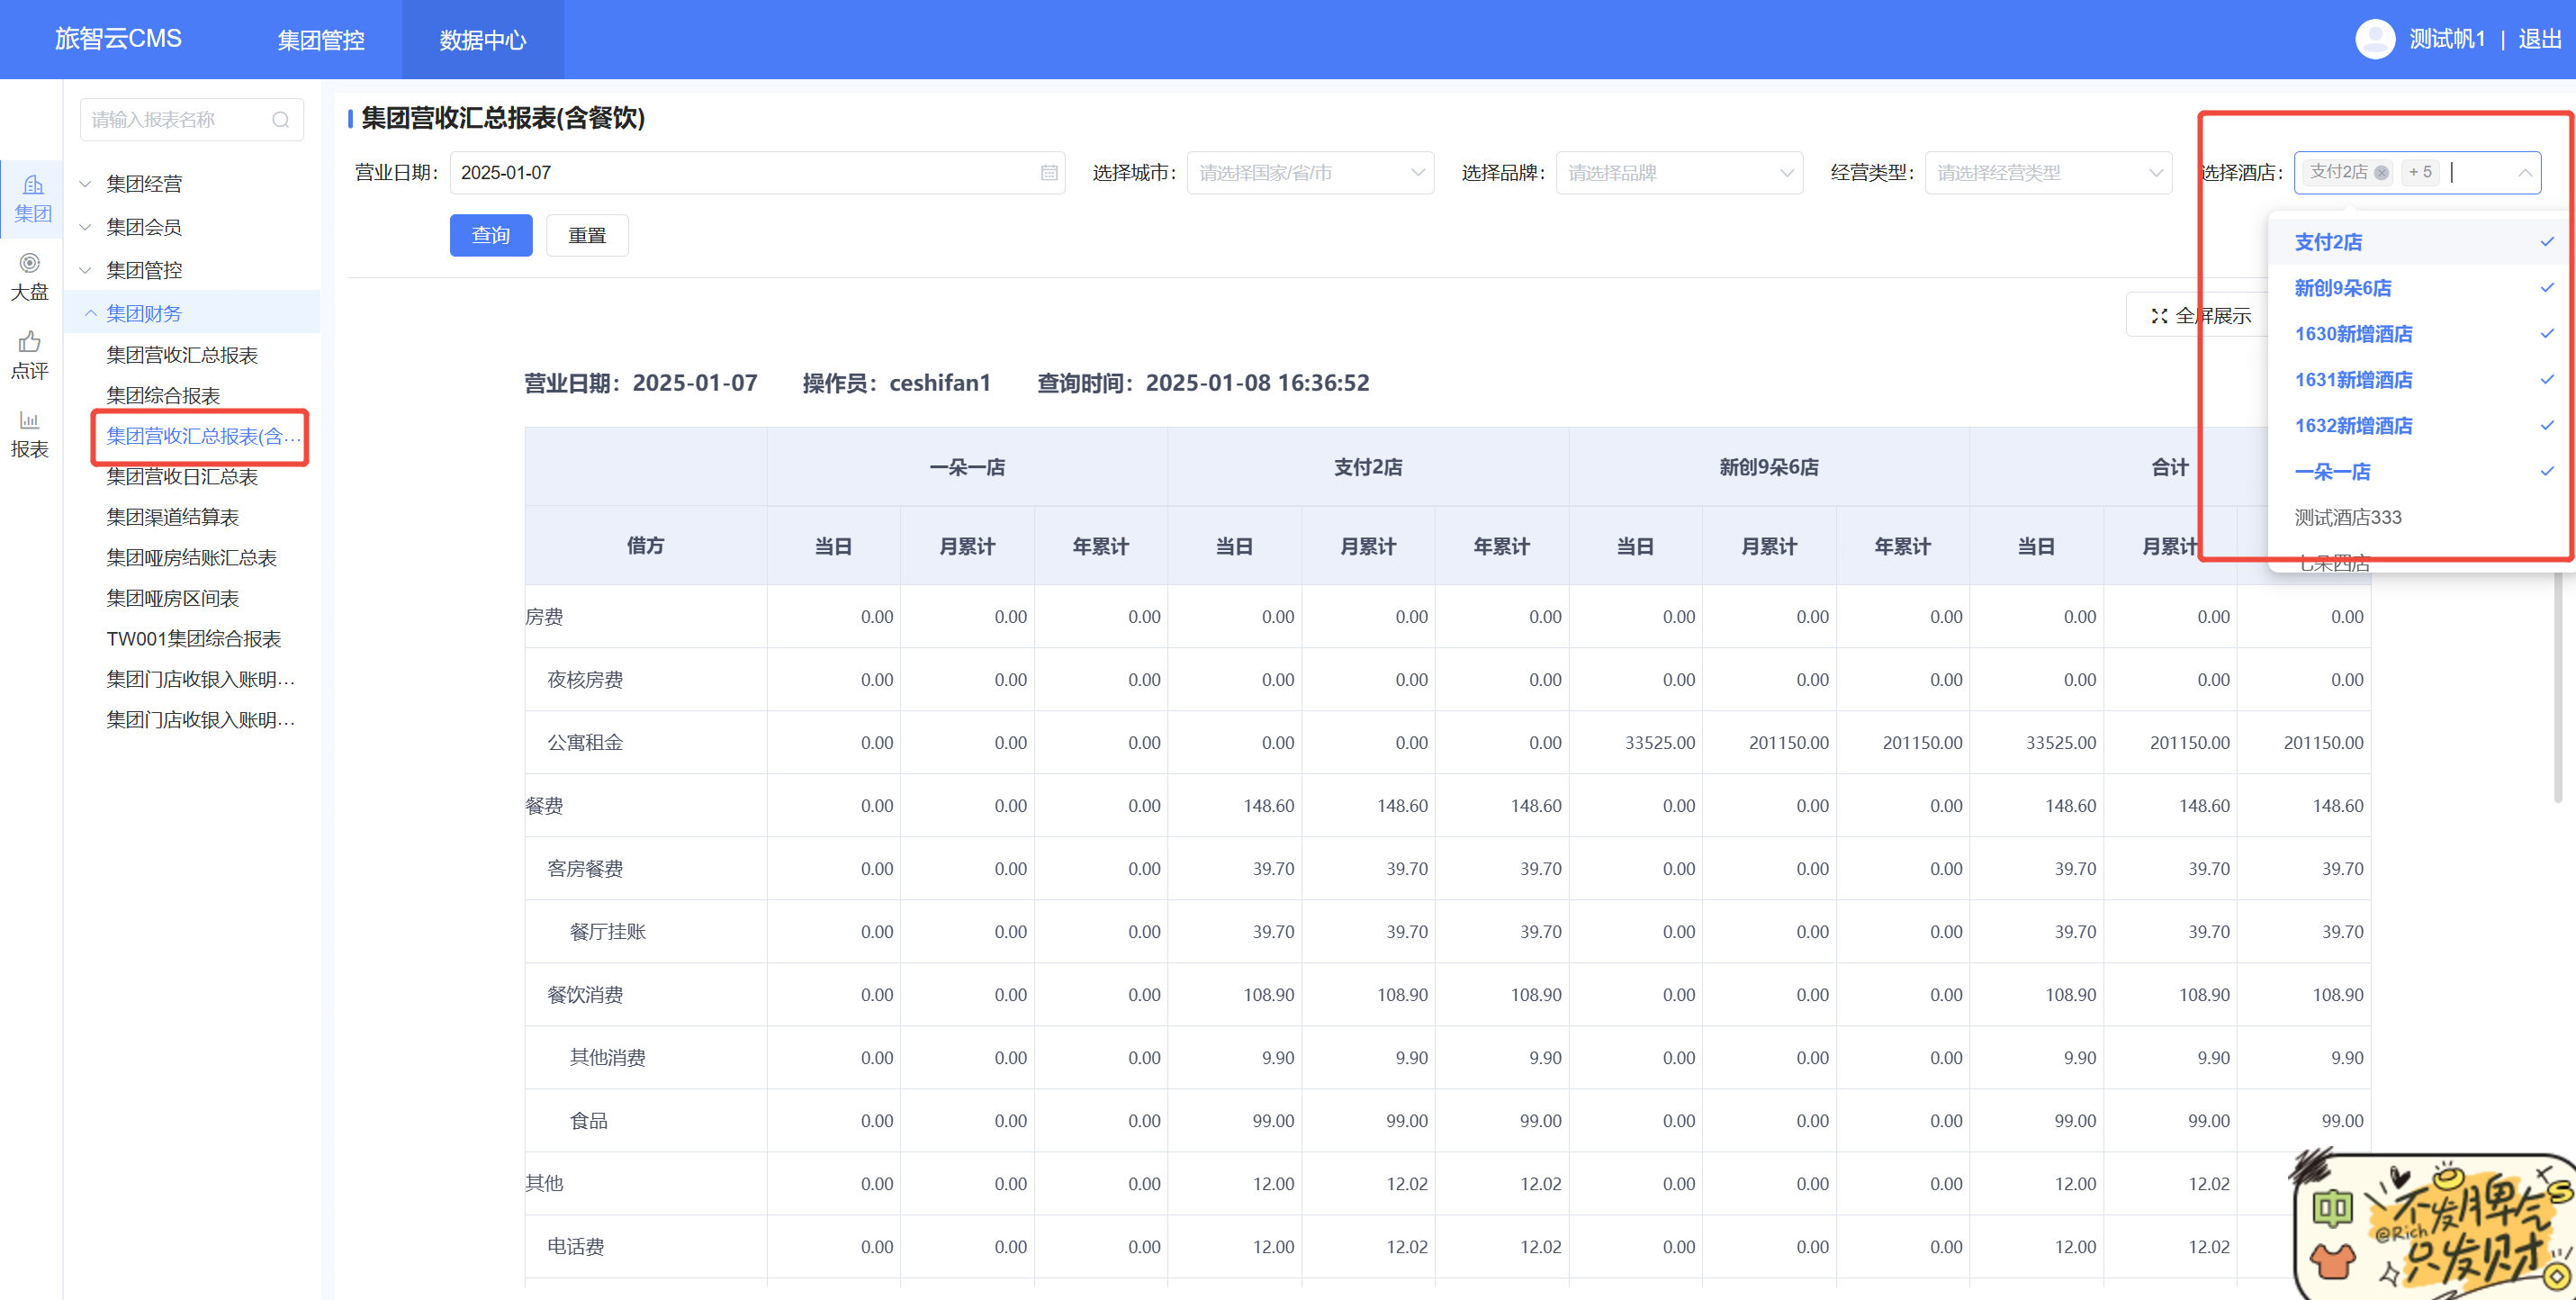Click the 新创9朵6店 column header
Viewport: 2576px width, 1300px height.
click(x=1768, y=467)
